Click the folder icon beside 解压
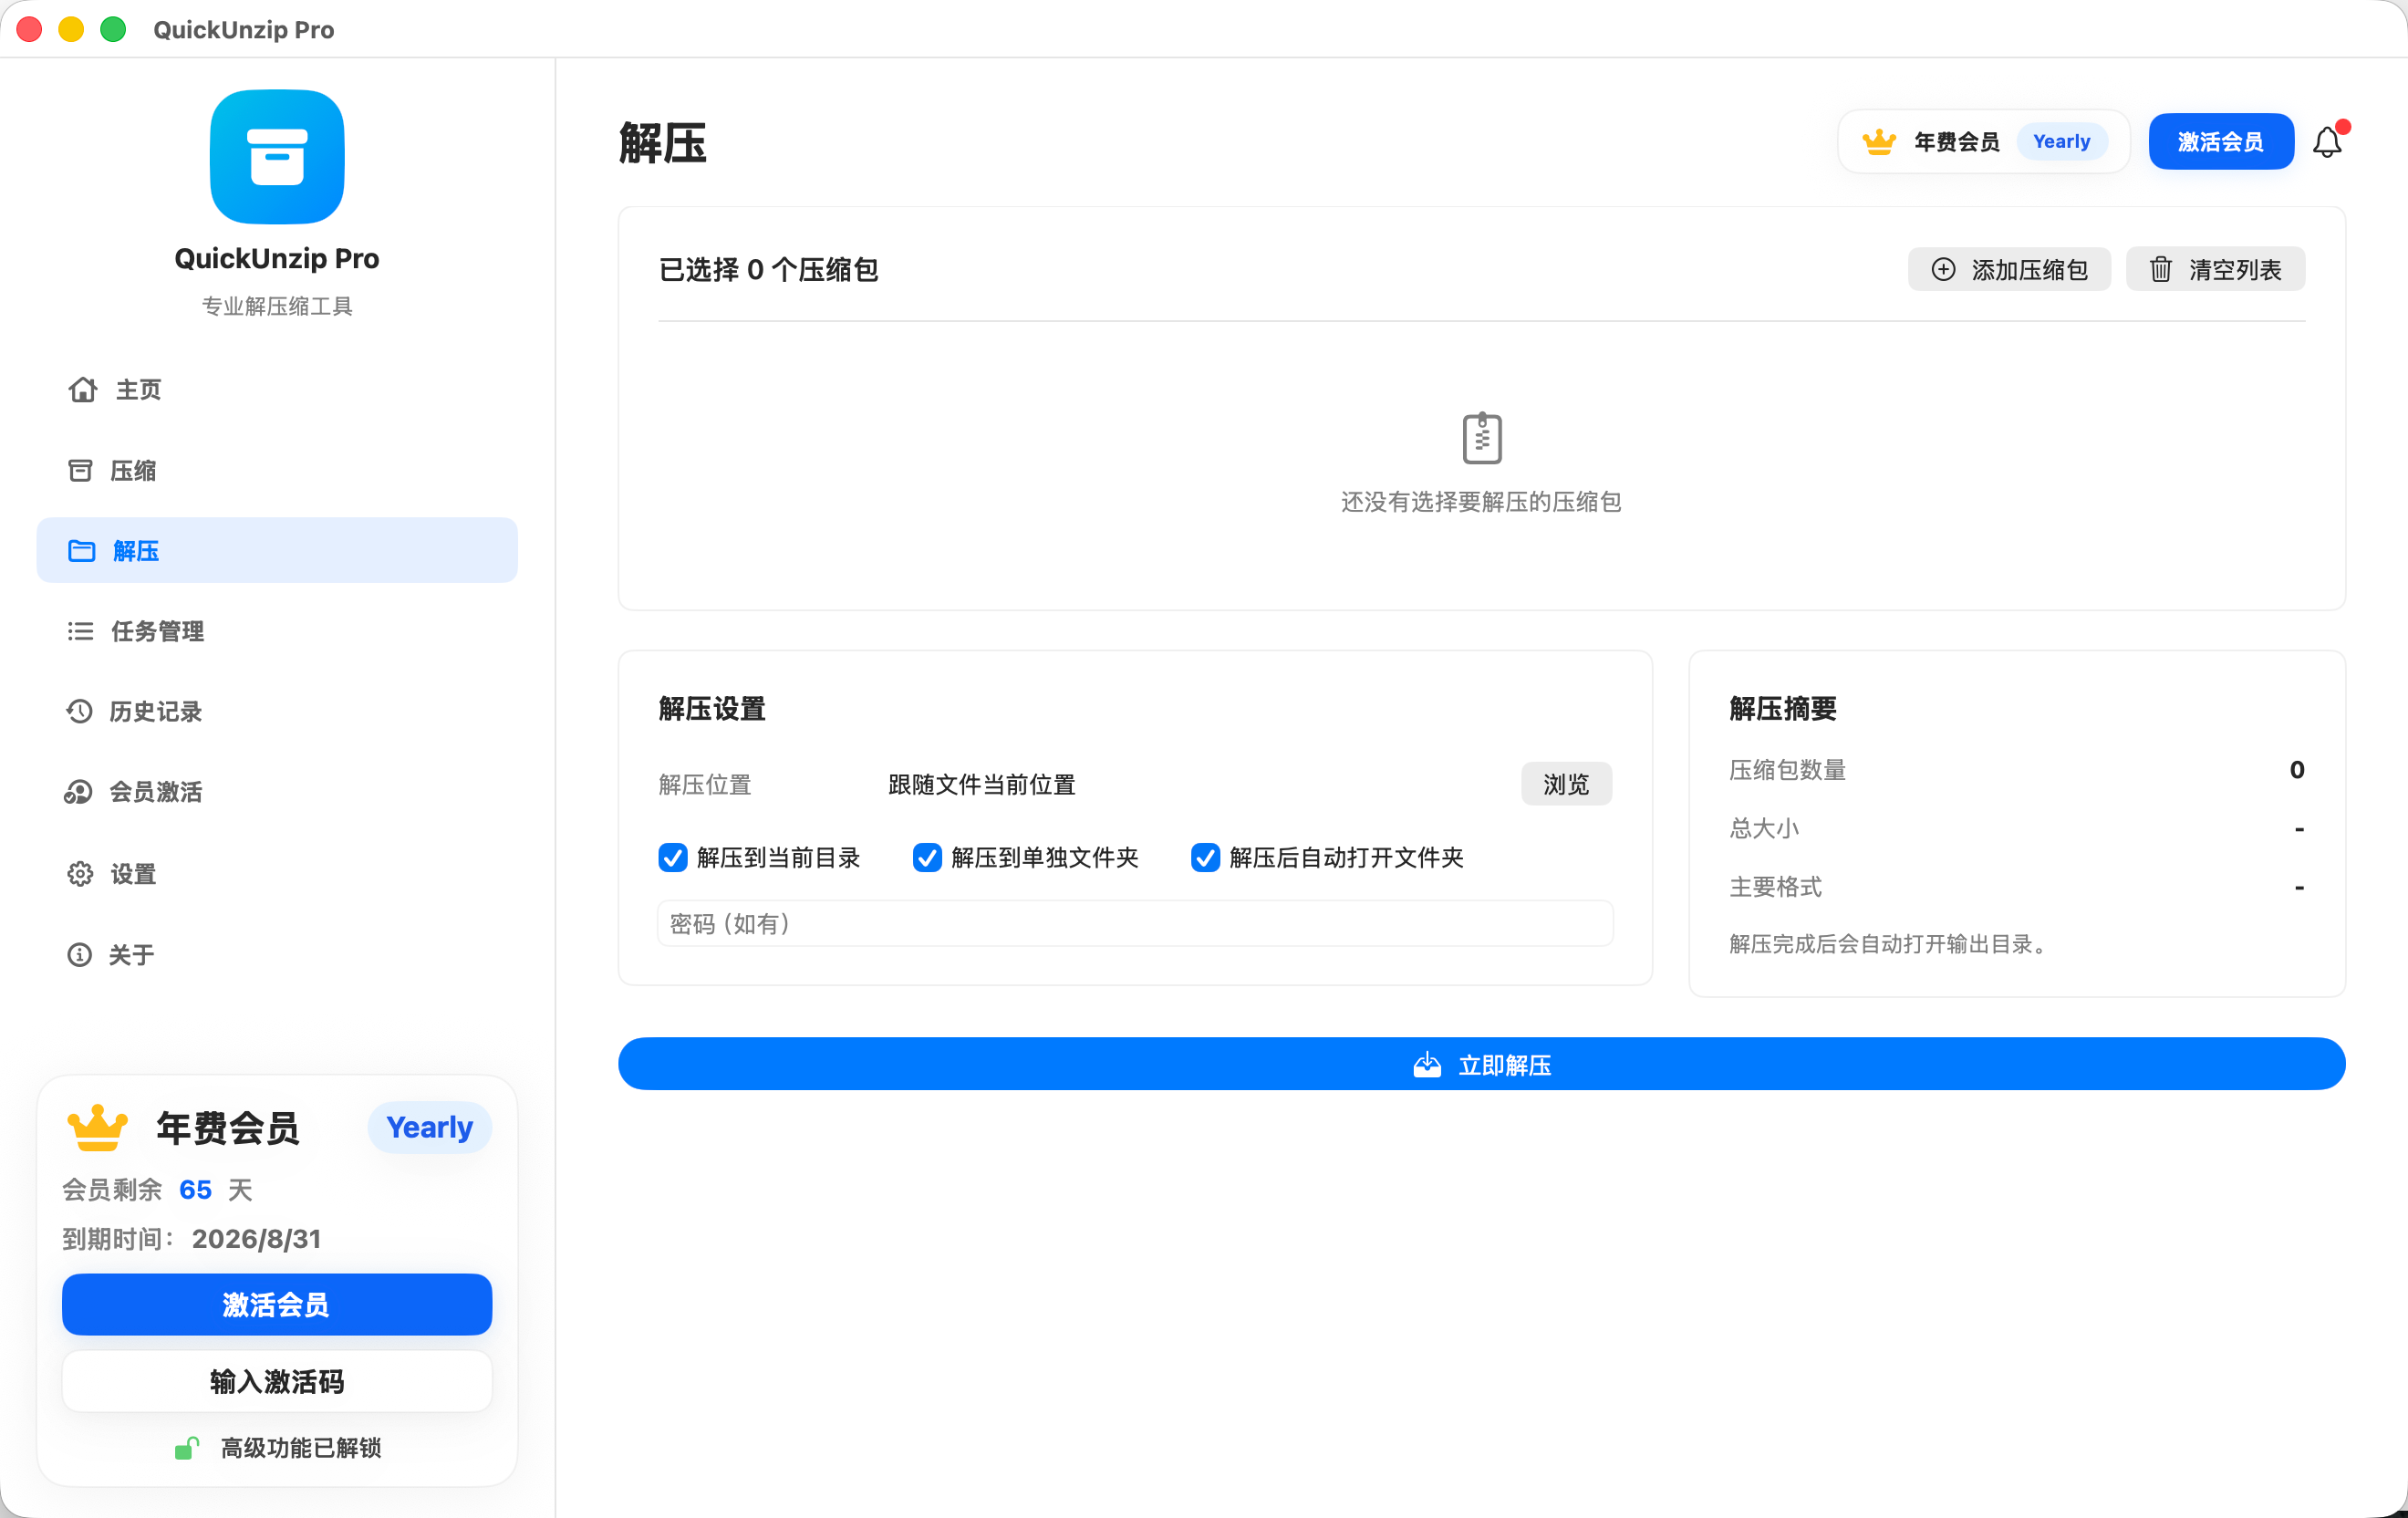2408x1518 pixels. pyautogui.click(x=81, y=551)
